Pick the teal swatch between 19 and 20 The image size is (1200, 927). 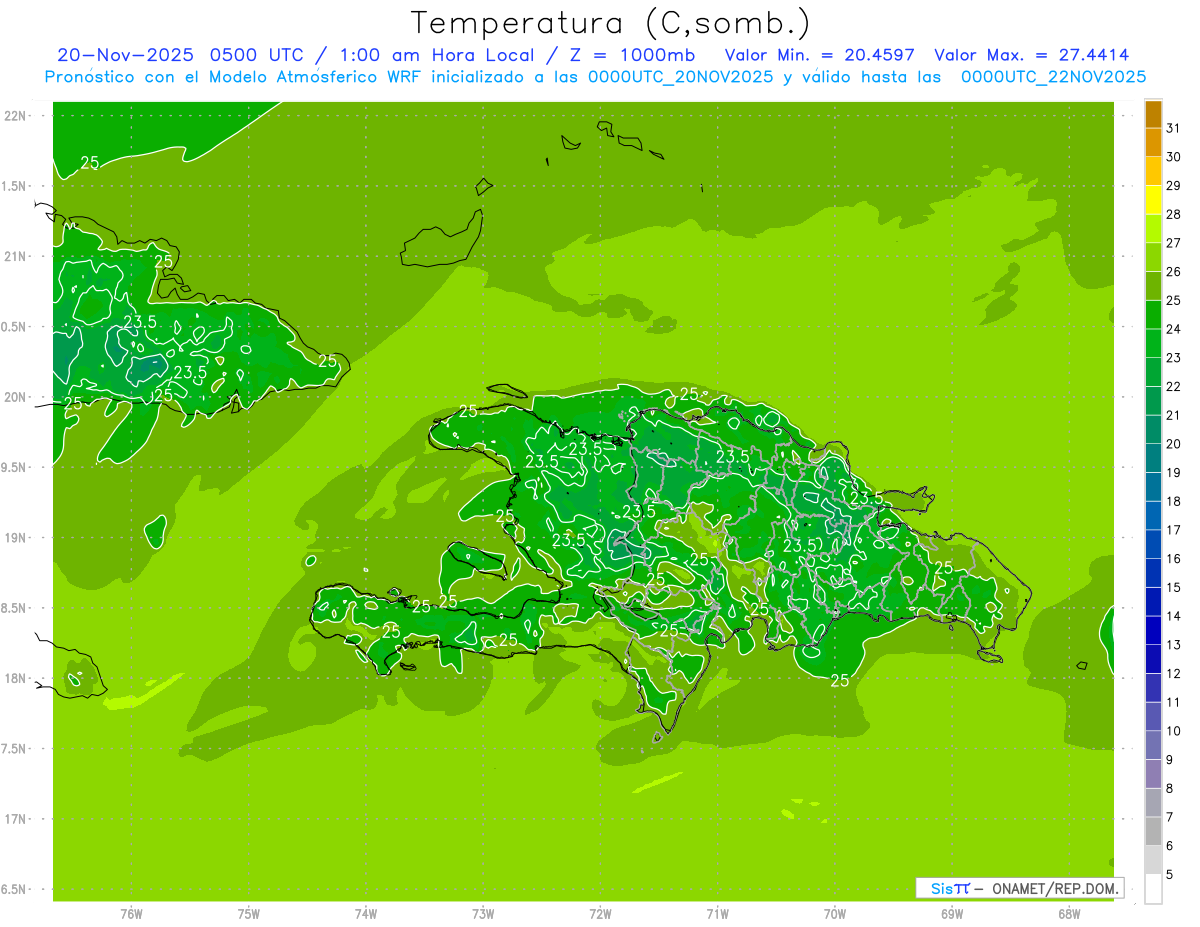[x=1153, y=458]
